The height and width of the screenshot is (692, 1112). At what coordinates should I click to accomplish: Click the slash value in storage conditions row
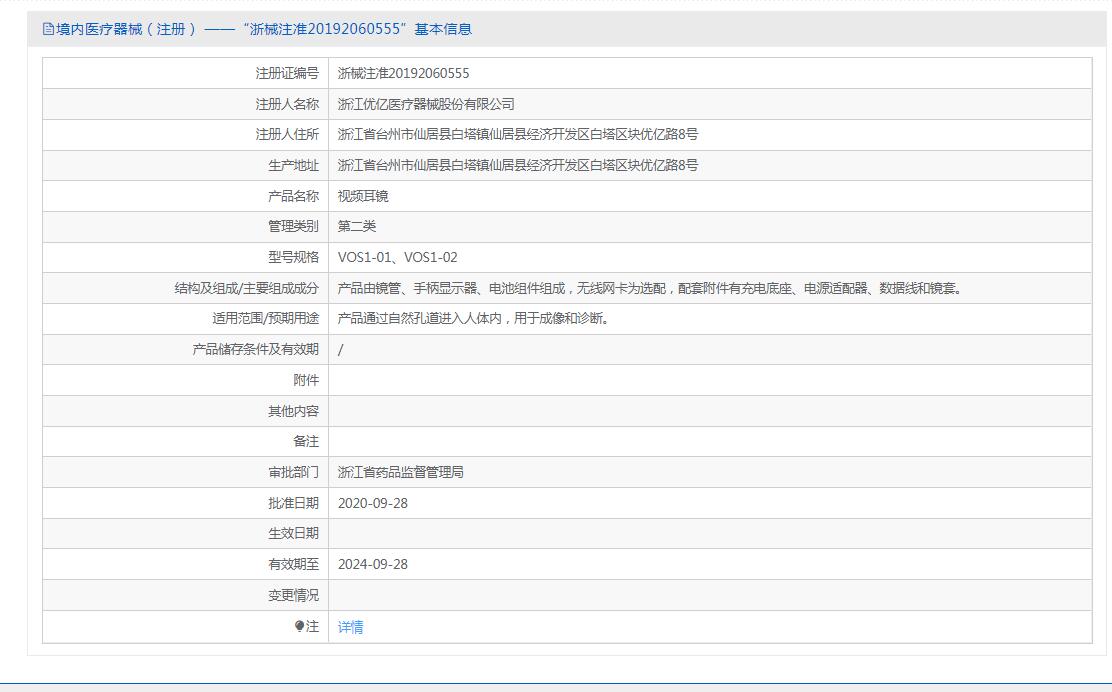[x=340, y=350]
